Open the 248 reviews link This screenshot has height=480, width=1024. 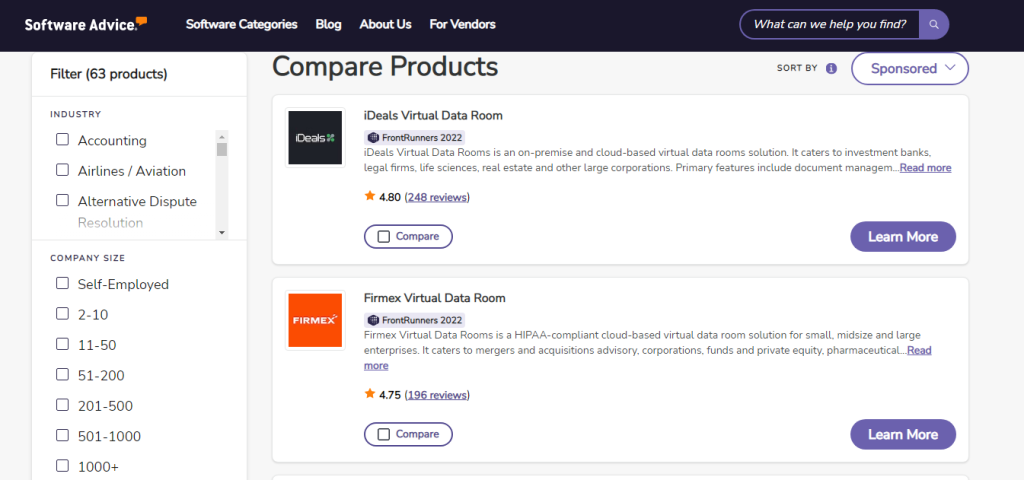(437, 197)
